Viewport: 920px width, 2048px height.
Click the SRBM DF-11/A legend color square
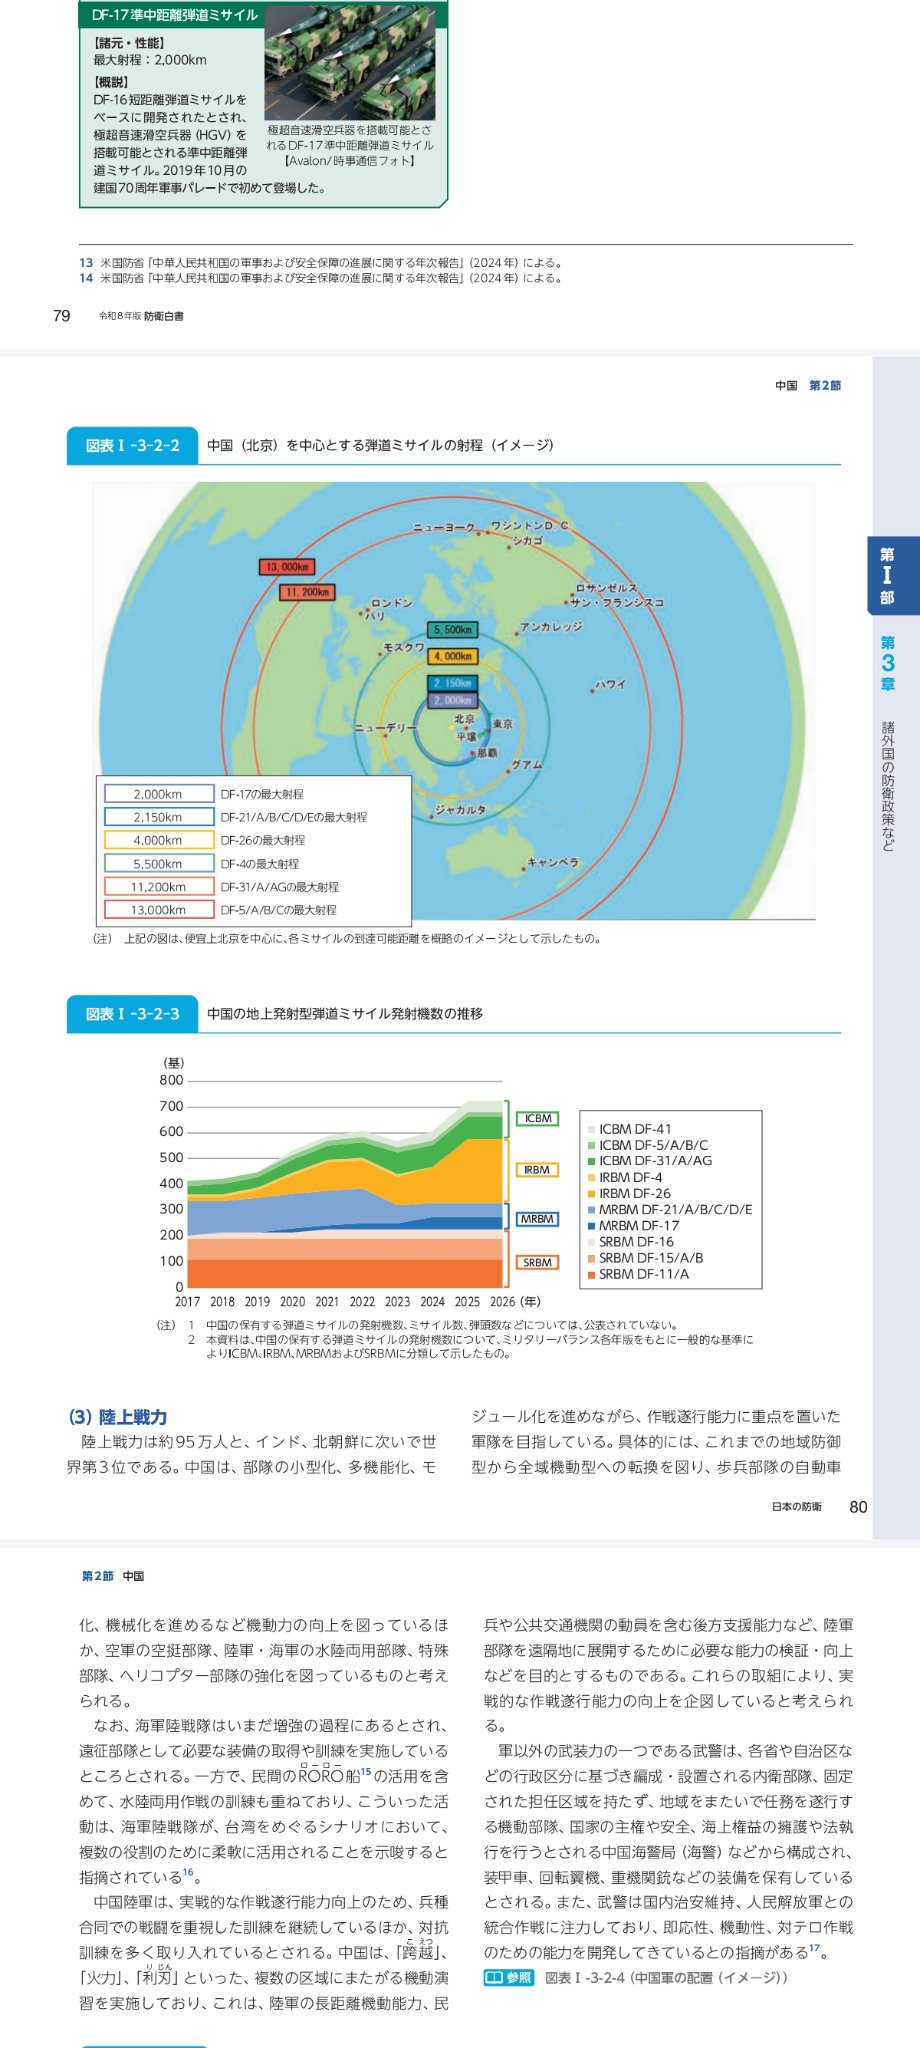591,1275
